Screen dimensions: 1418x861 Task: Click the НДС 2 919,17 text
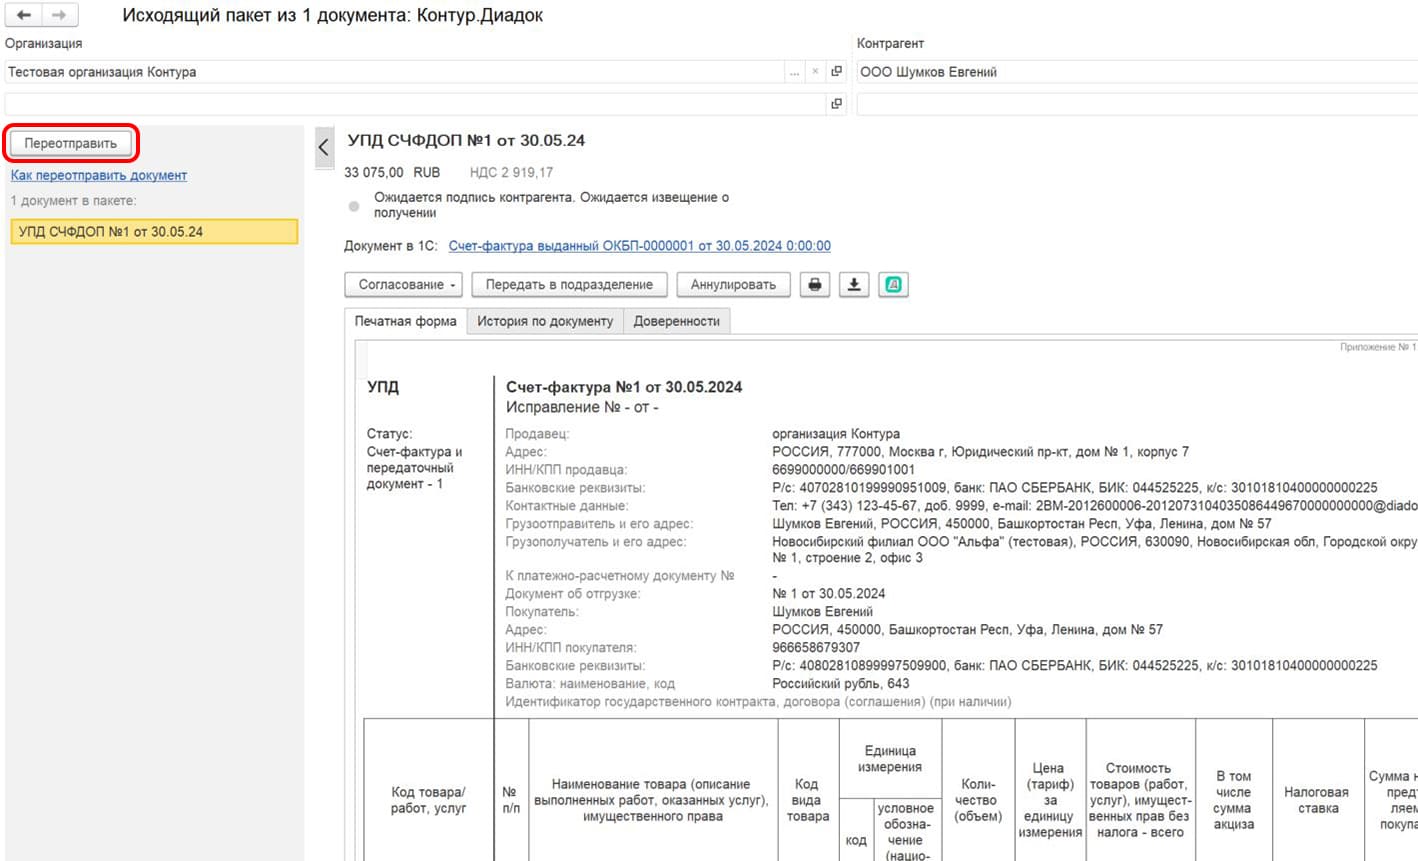511,172
